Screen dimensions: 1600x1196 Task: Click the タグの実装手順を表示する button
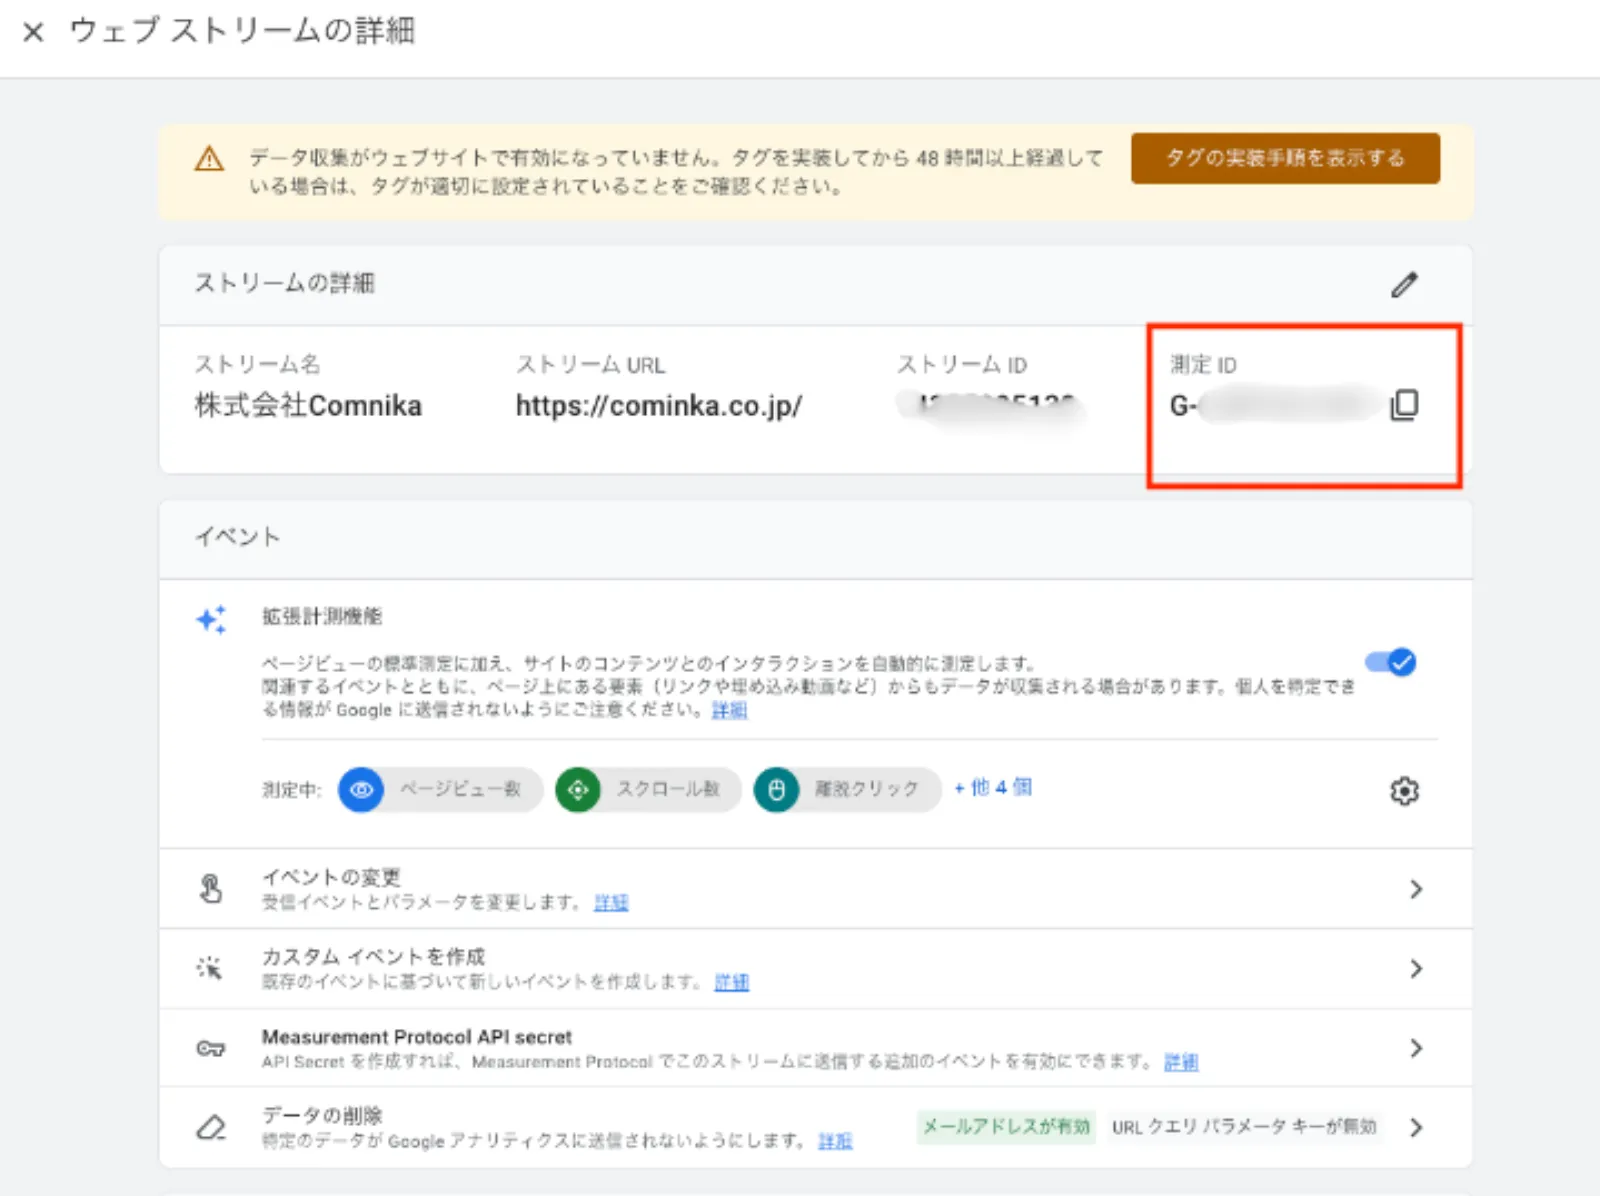pyautogui.click(x=1285, y=158)
